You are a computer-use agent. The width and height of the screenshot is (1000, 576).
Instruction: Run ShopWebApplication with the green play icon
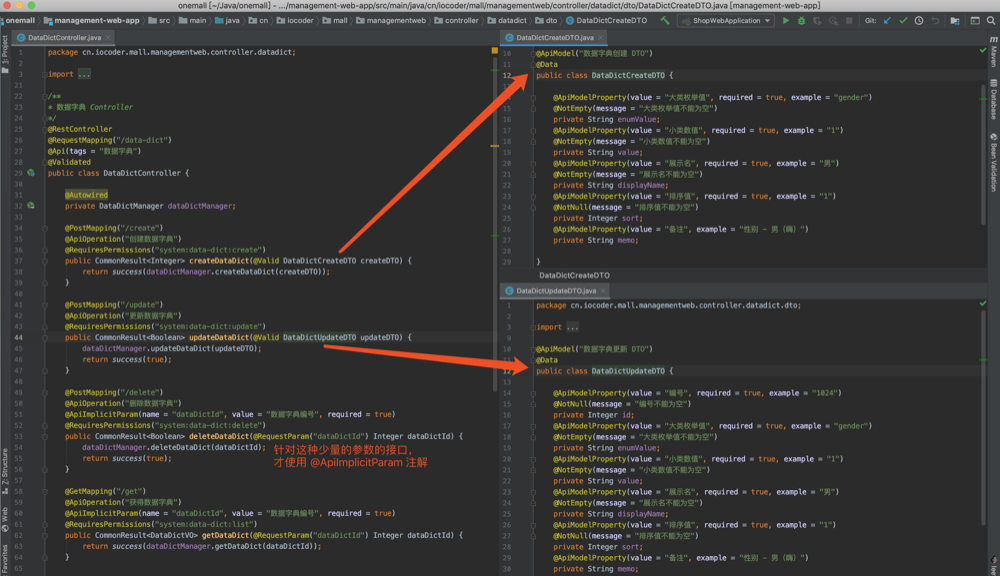tap(786, 20)
